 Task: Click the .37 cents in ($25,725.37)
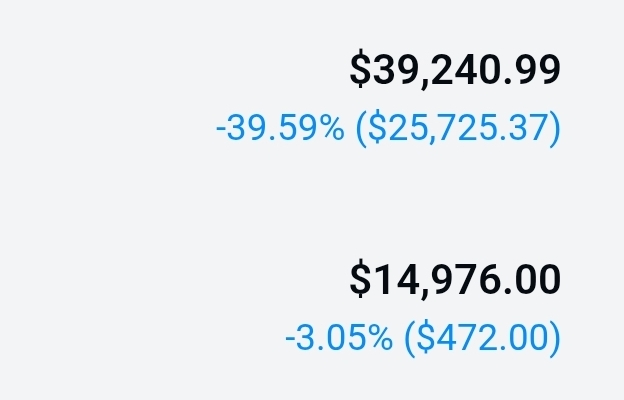[528, 129]
